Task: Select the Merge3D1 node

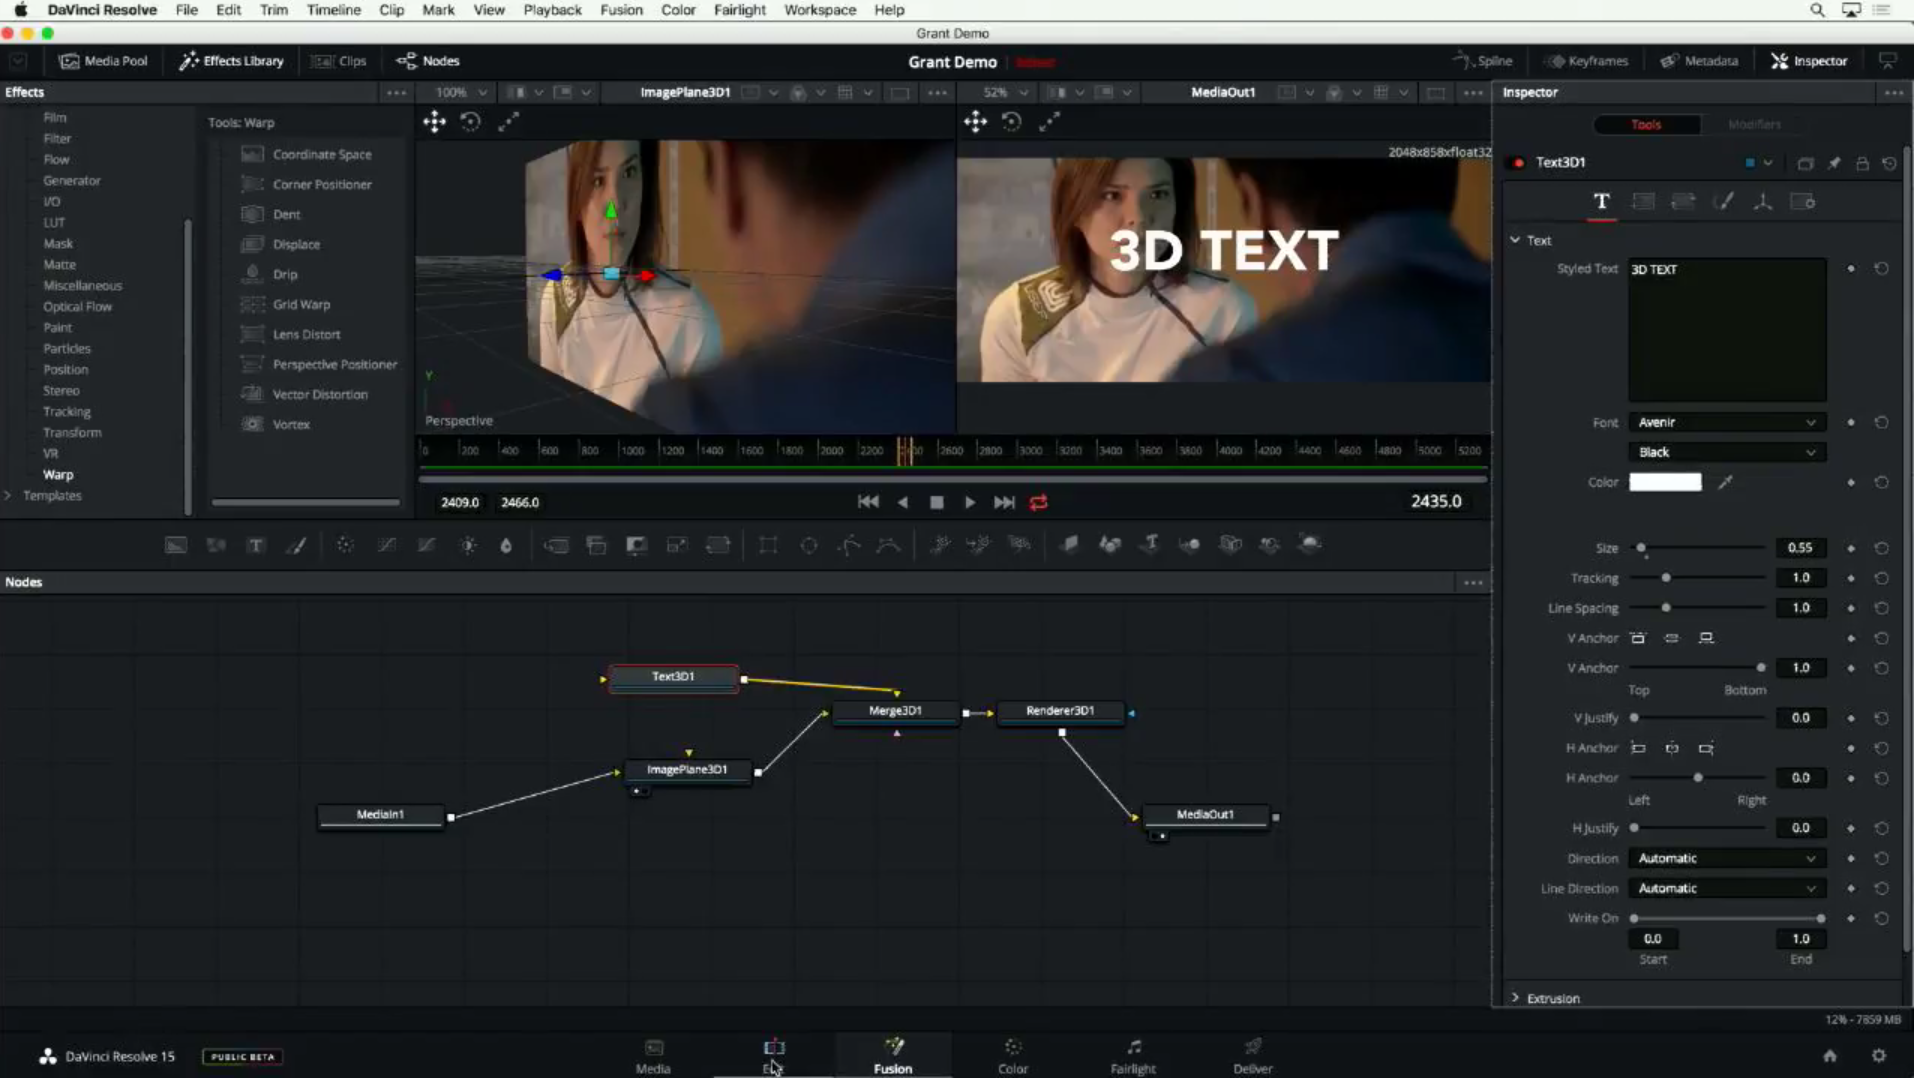Action: (895, 711)
